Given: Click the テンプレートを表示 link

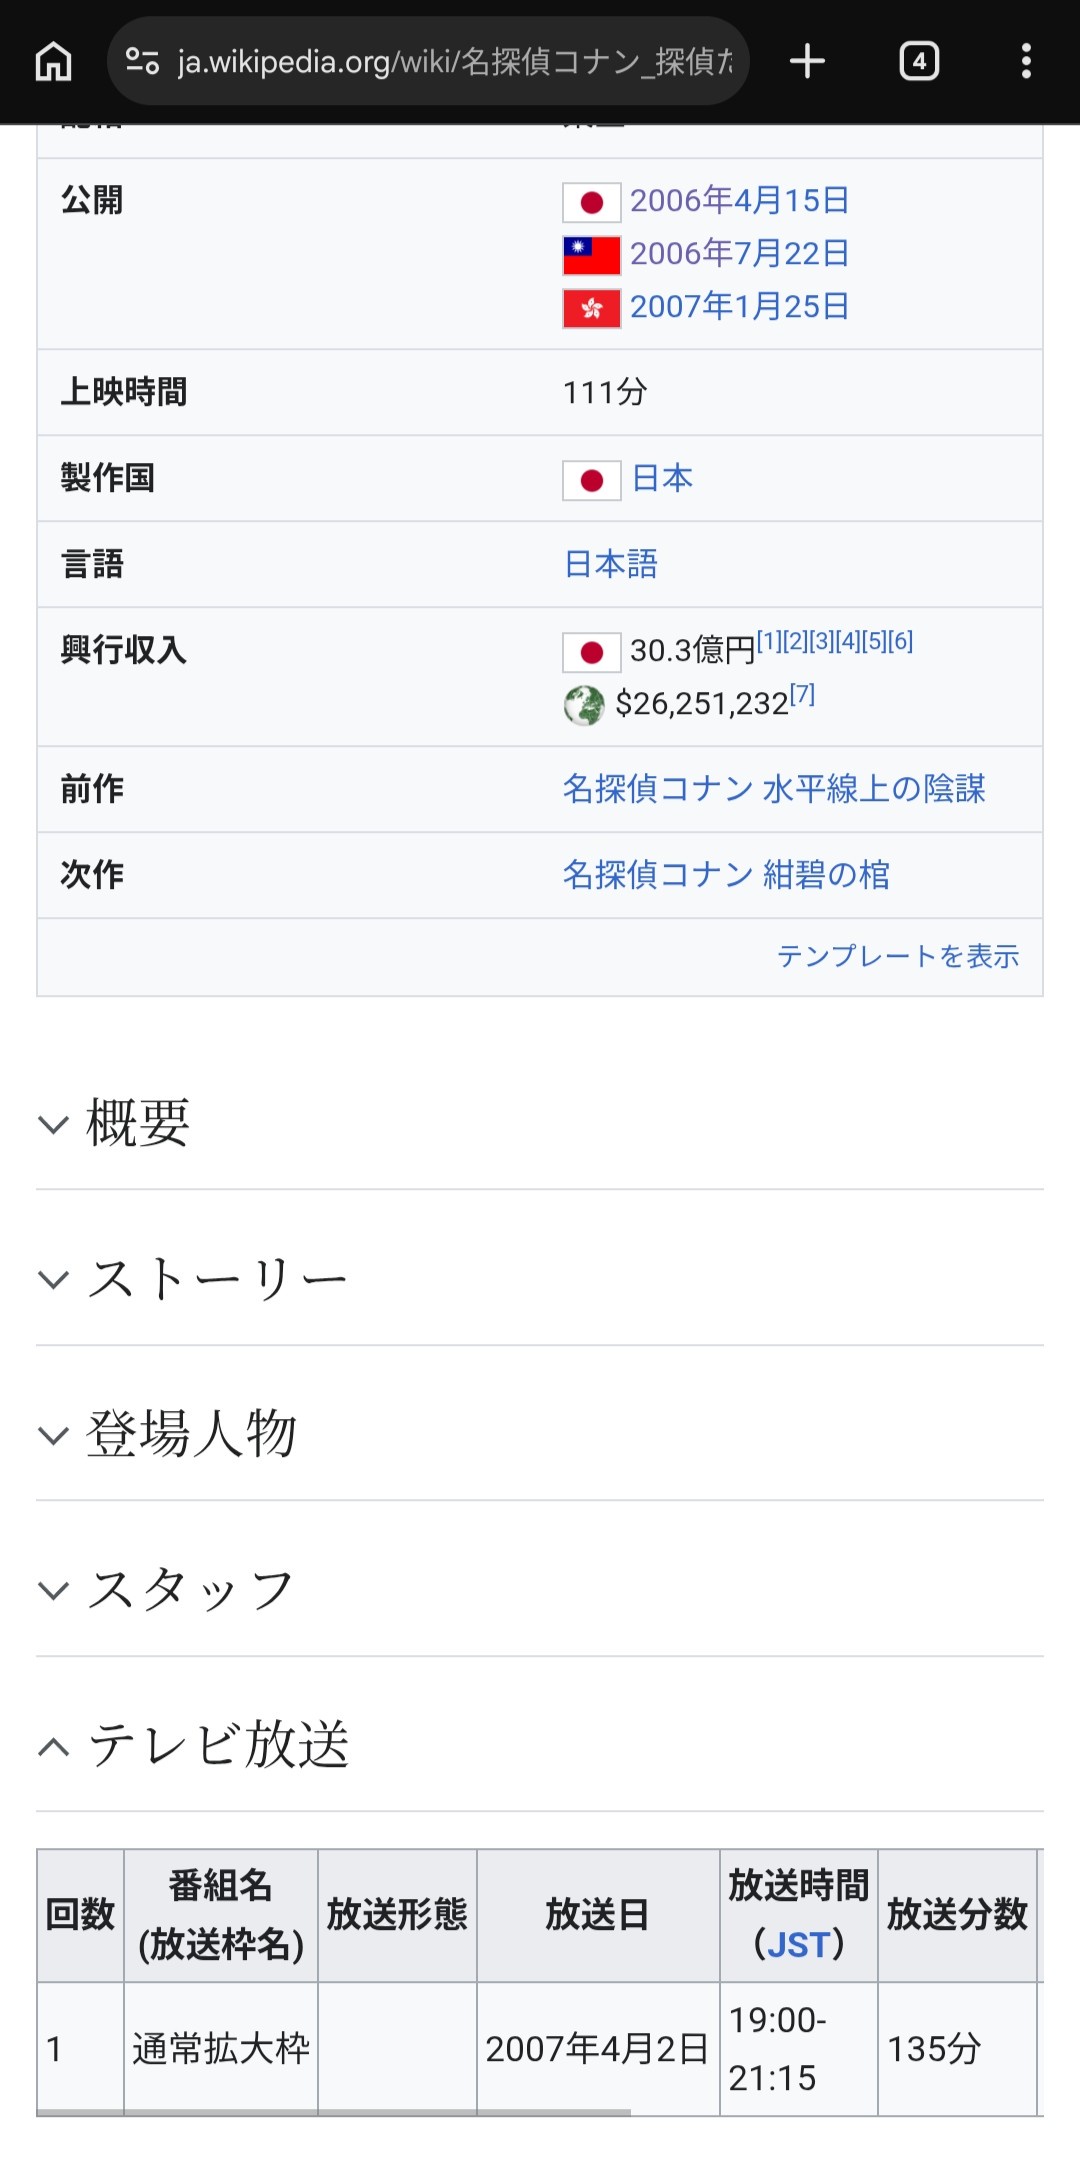Looking at the screenshot, I should pyautogui.click(x=897, y=957).
